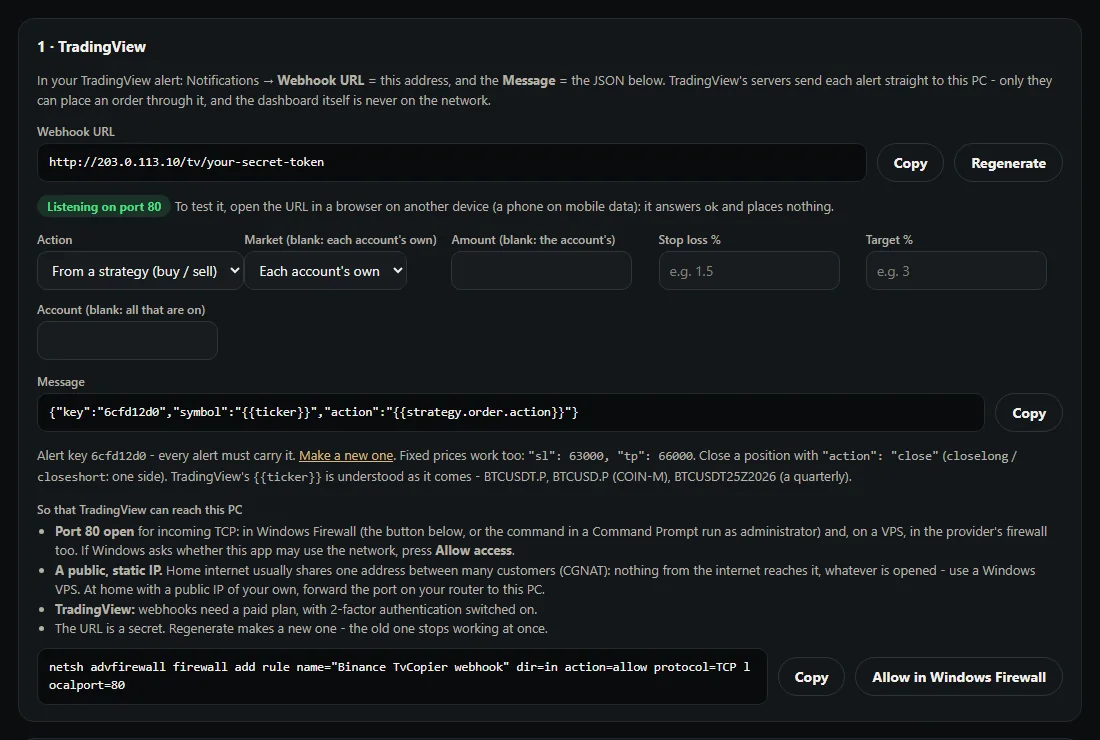Click the 'Market (blank: each account's own)' label
Screen dimensions: 1100x740
click(x=340, y=240)
